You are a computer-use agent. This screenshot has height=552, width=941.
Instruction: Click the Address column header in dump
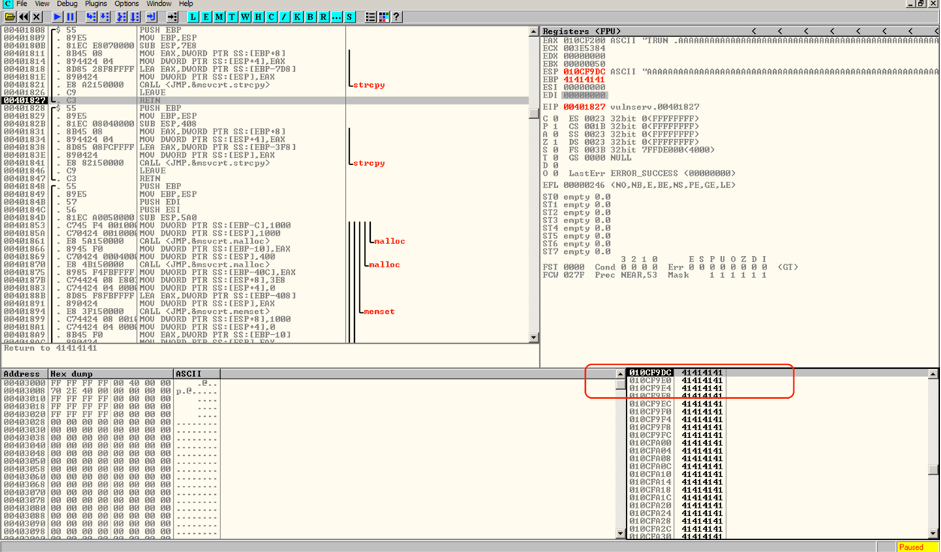(25, 374)
